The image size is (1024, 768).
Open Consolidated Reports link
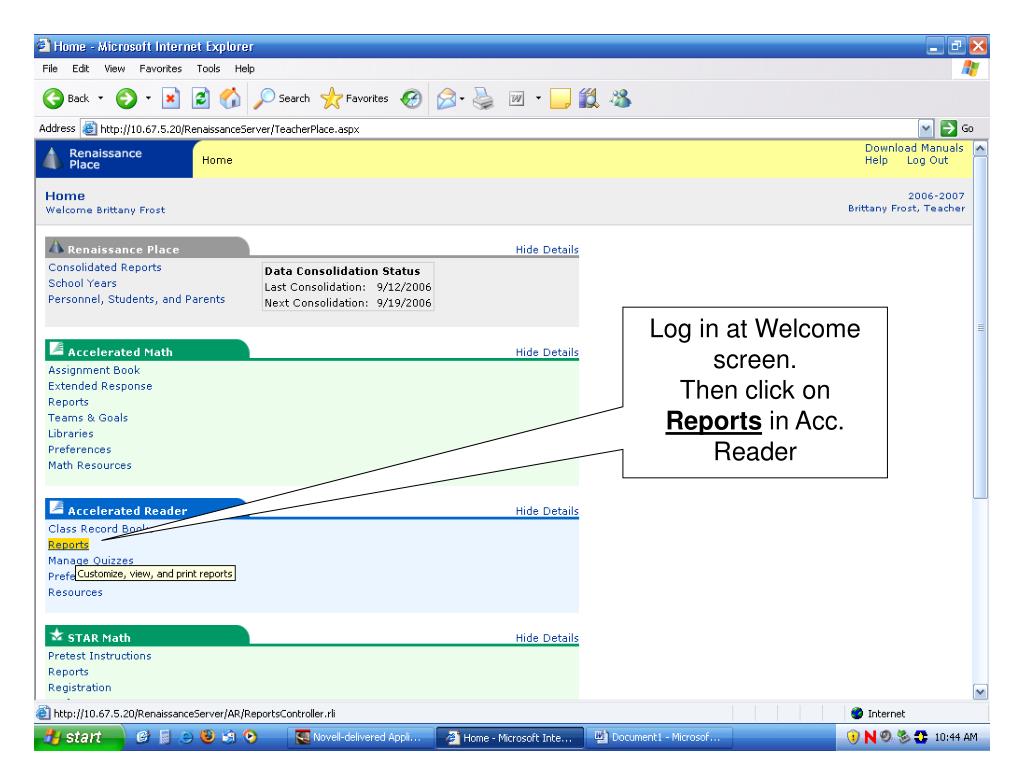(x=104, y=267)
